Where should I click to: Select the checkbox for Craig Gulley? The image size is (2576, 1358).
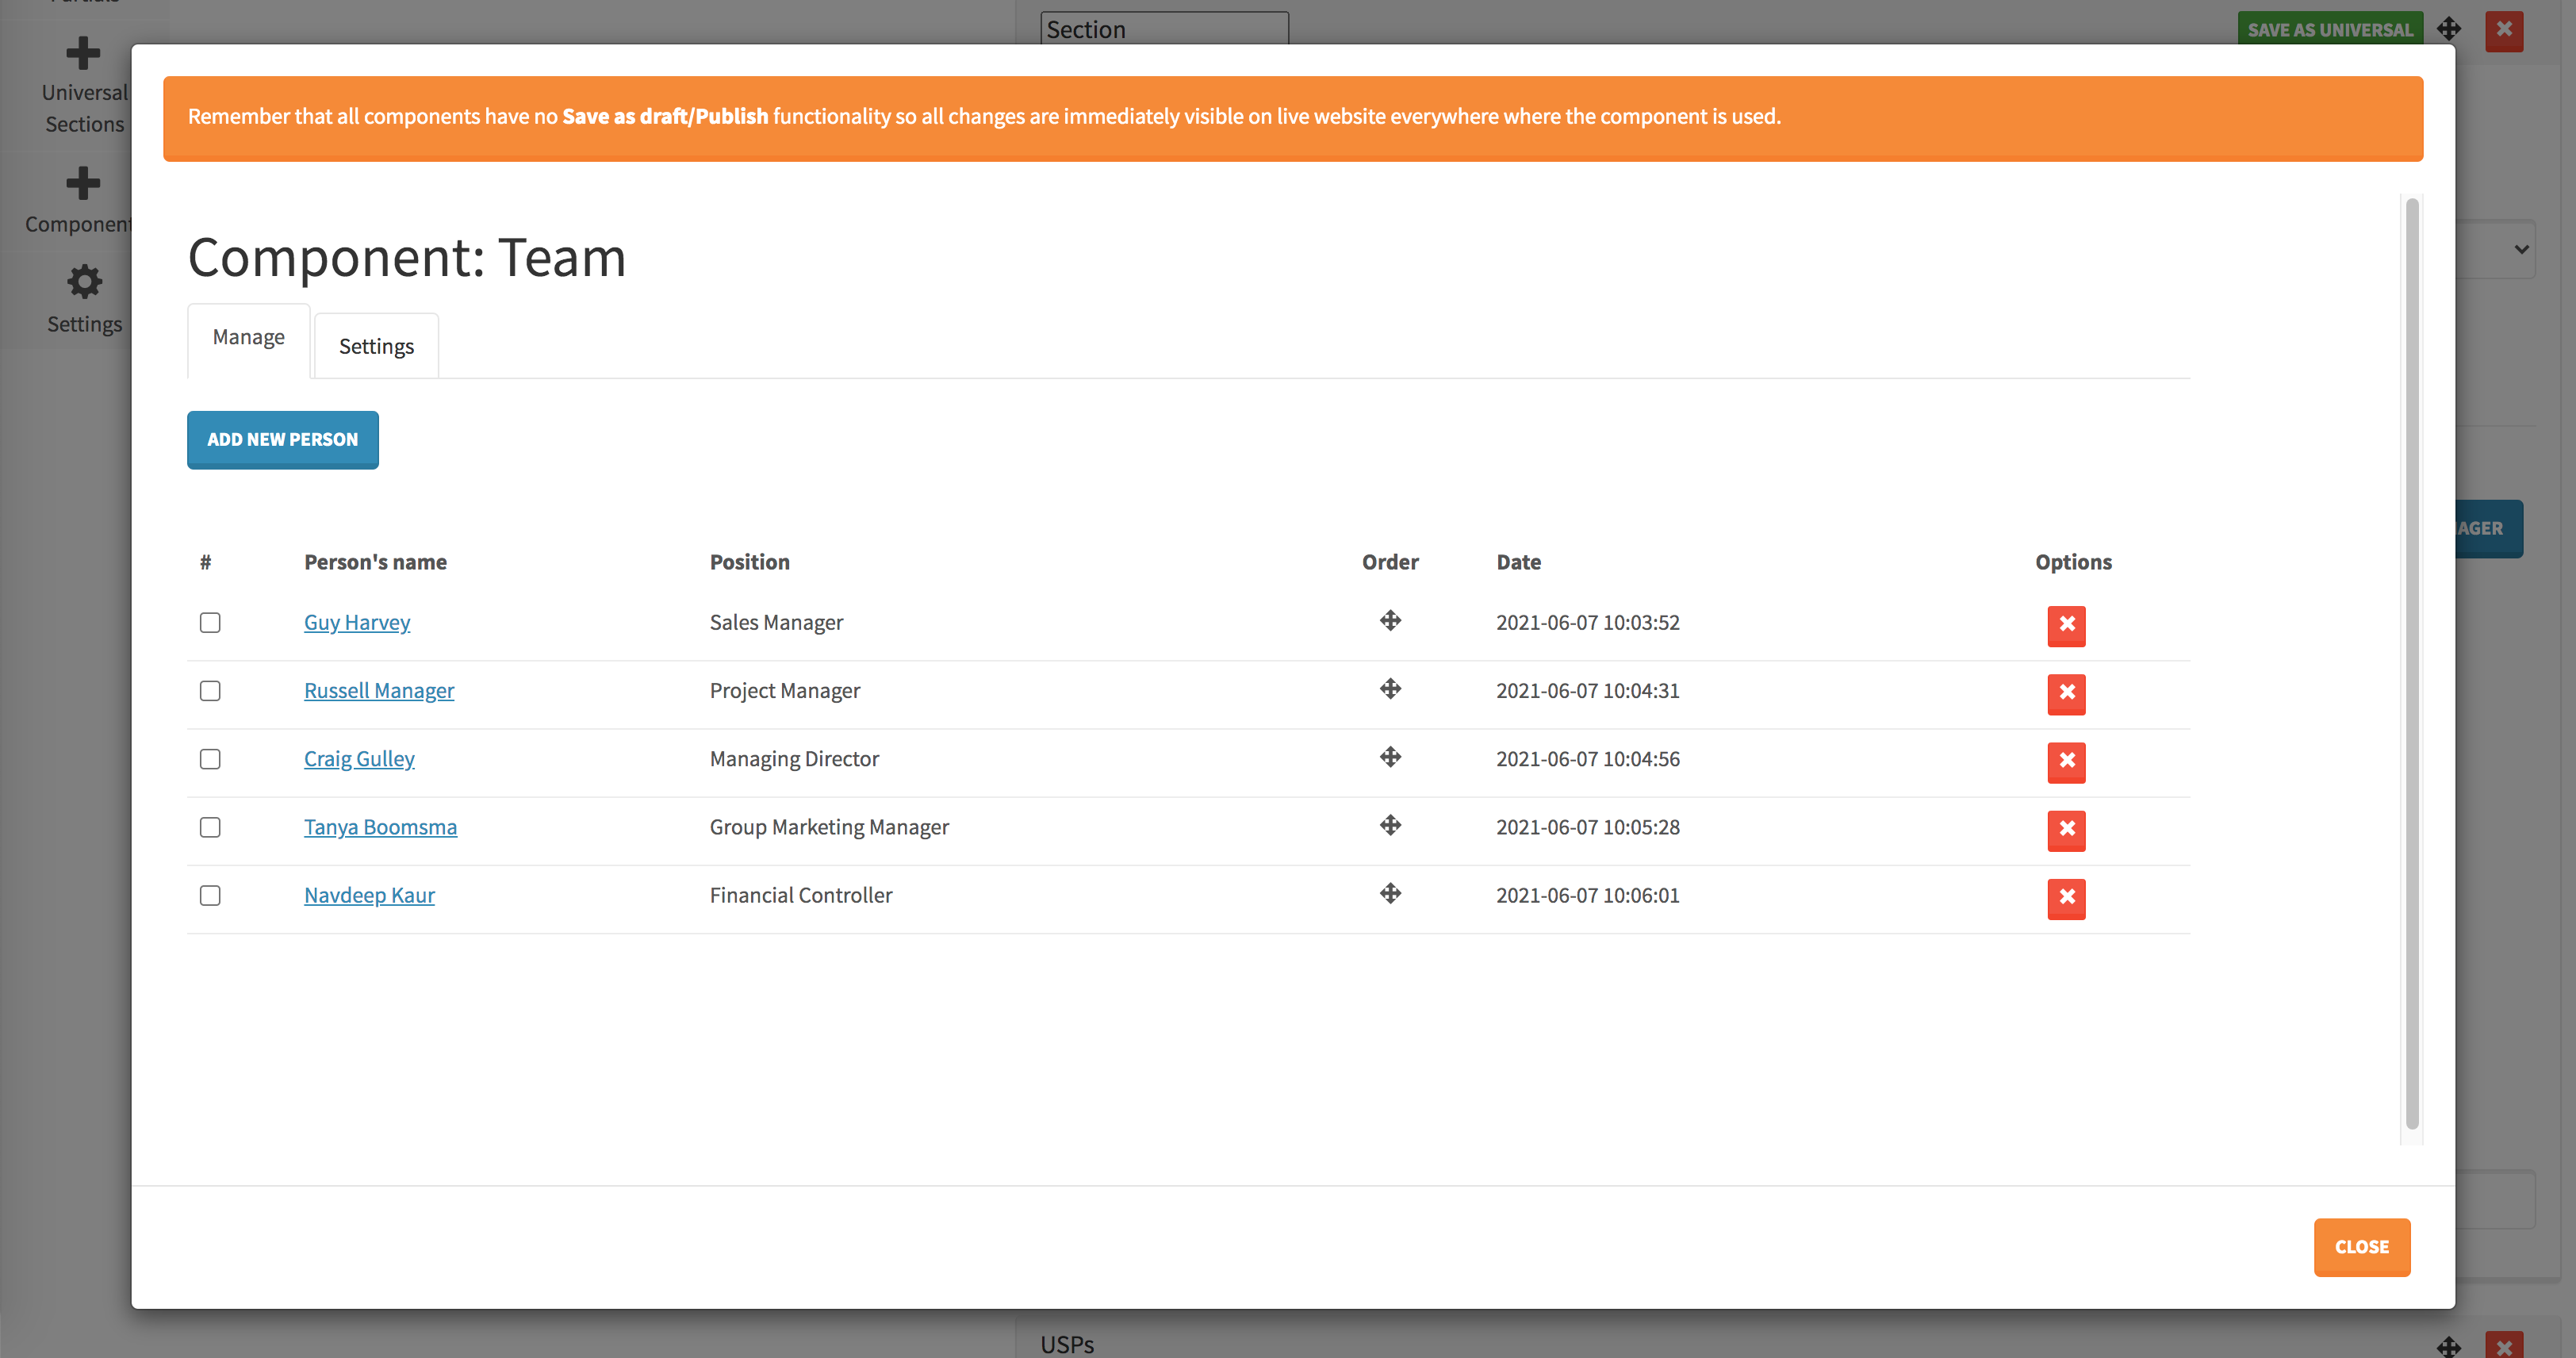(x=210, y=759)
